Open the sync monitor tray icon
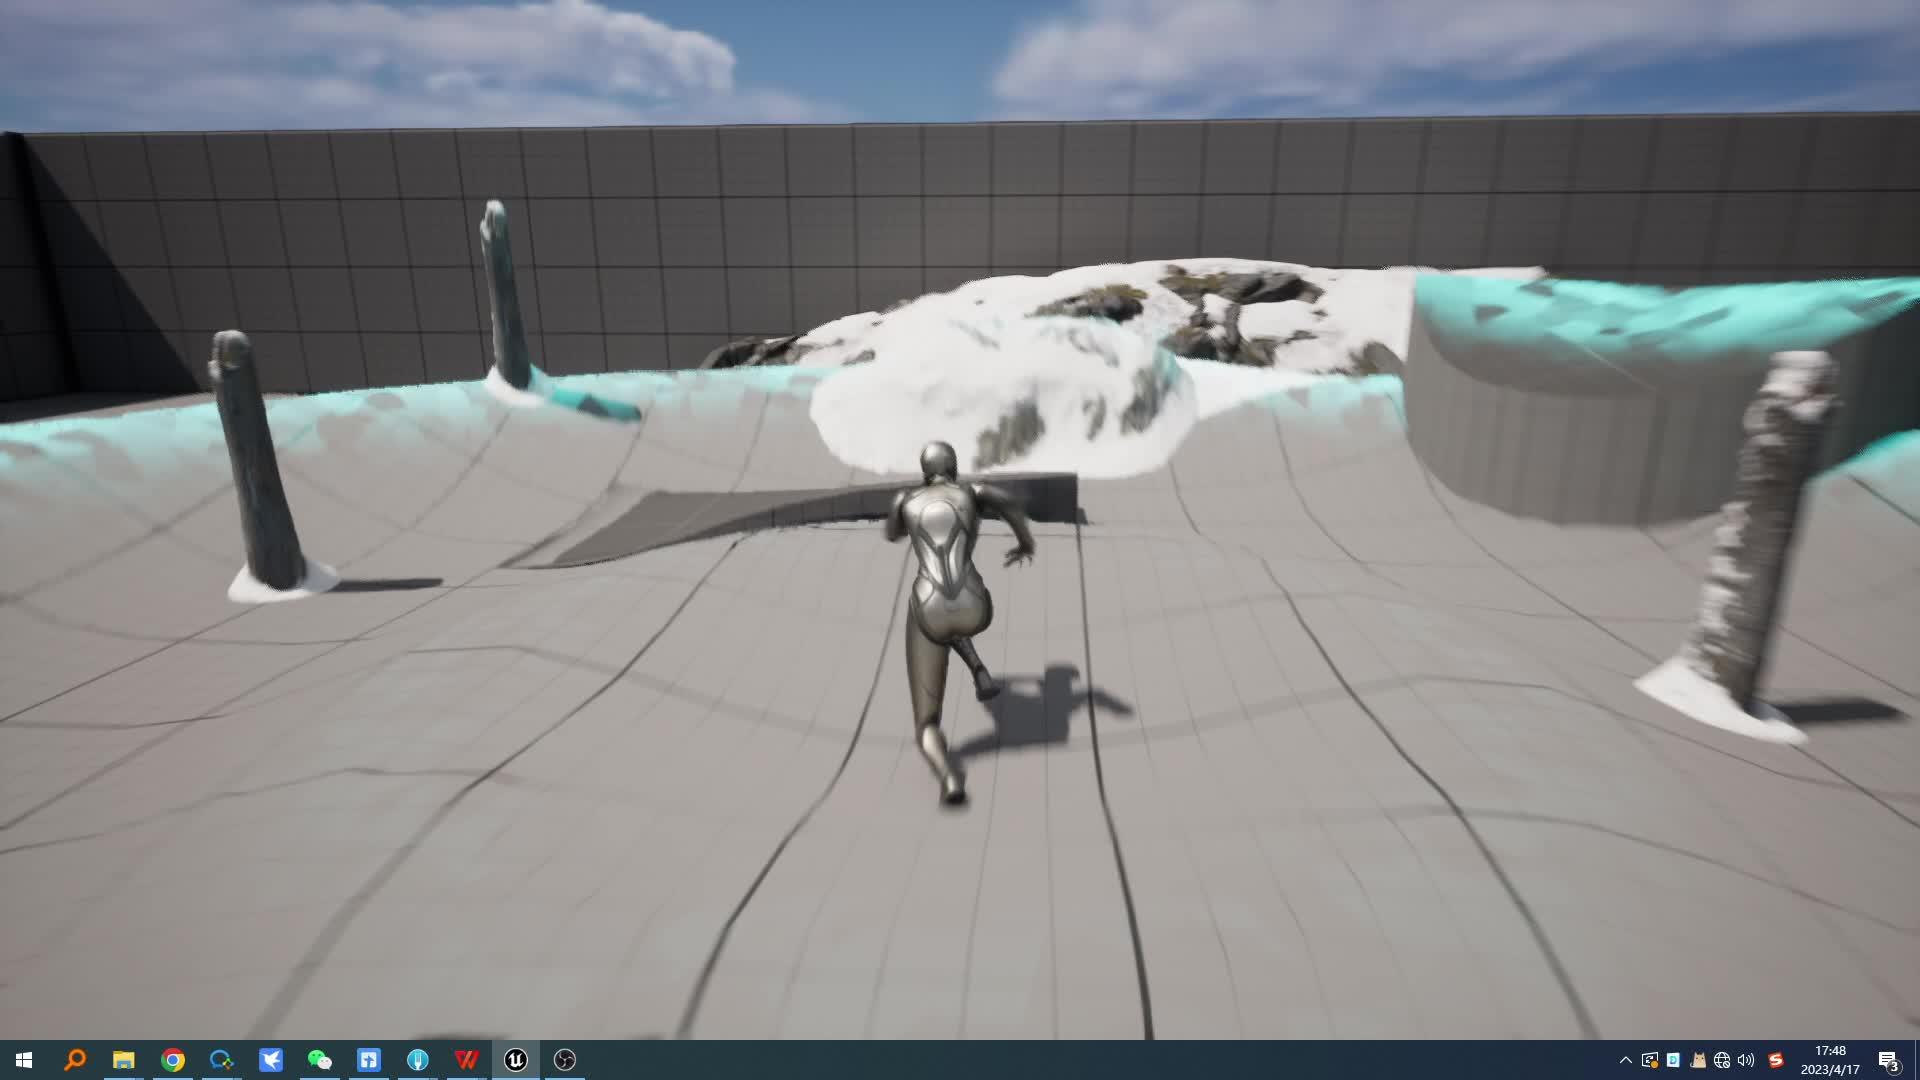This screenshot has height=1080, width=1920. (x=1649, y=1060)
